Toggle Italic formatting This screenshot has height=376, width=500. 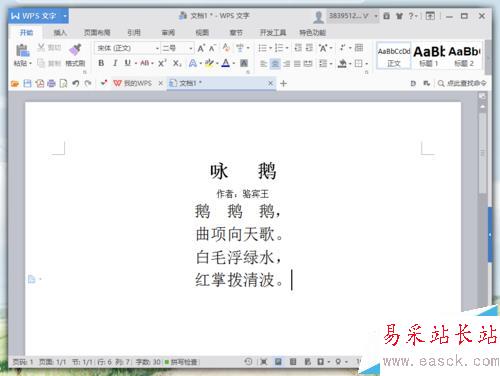115,63
